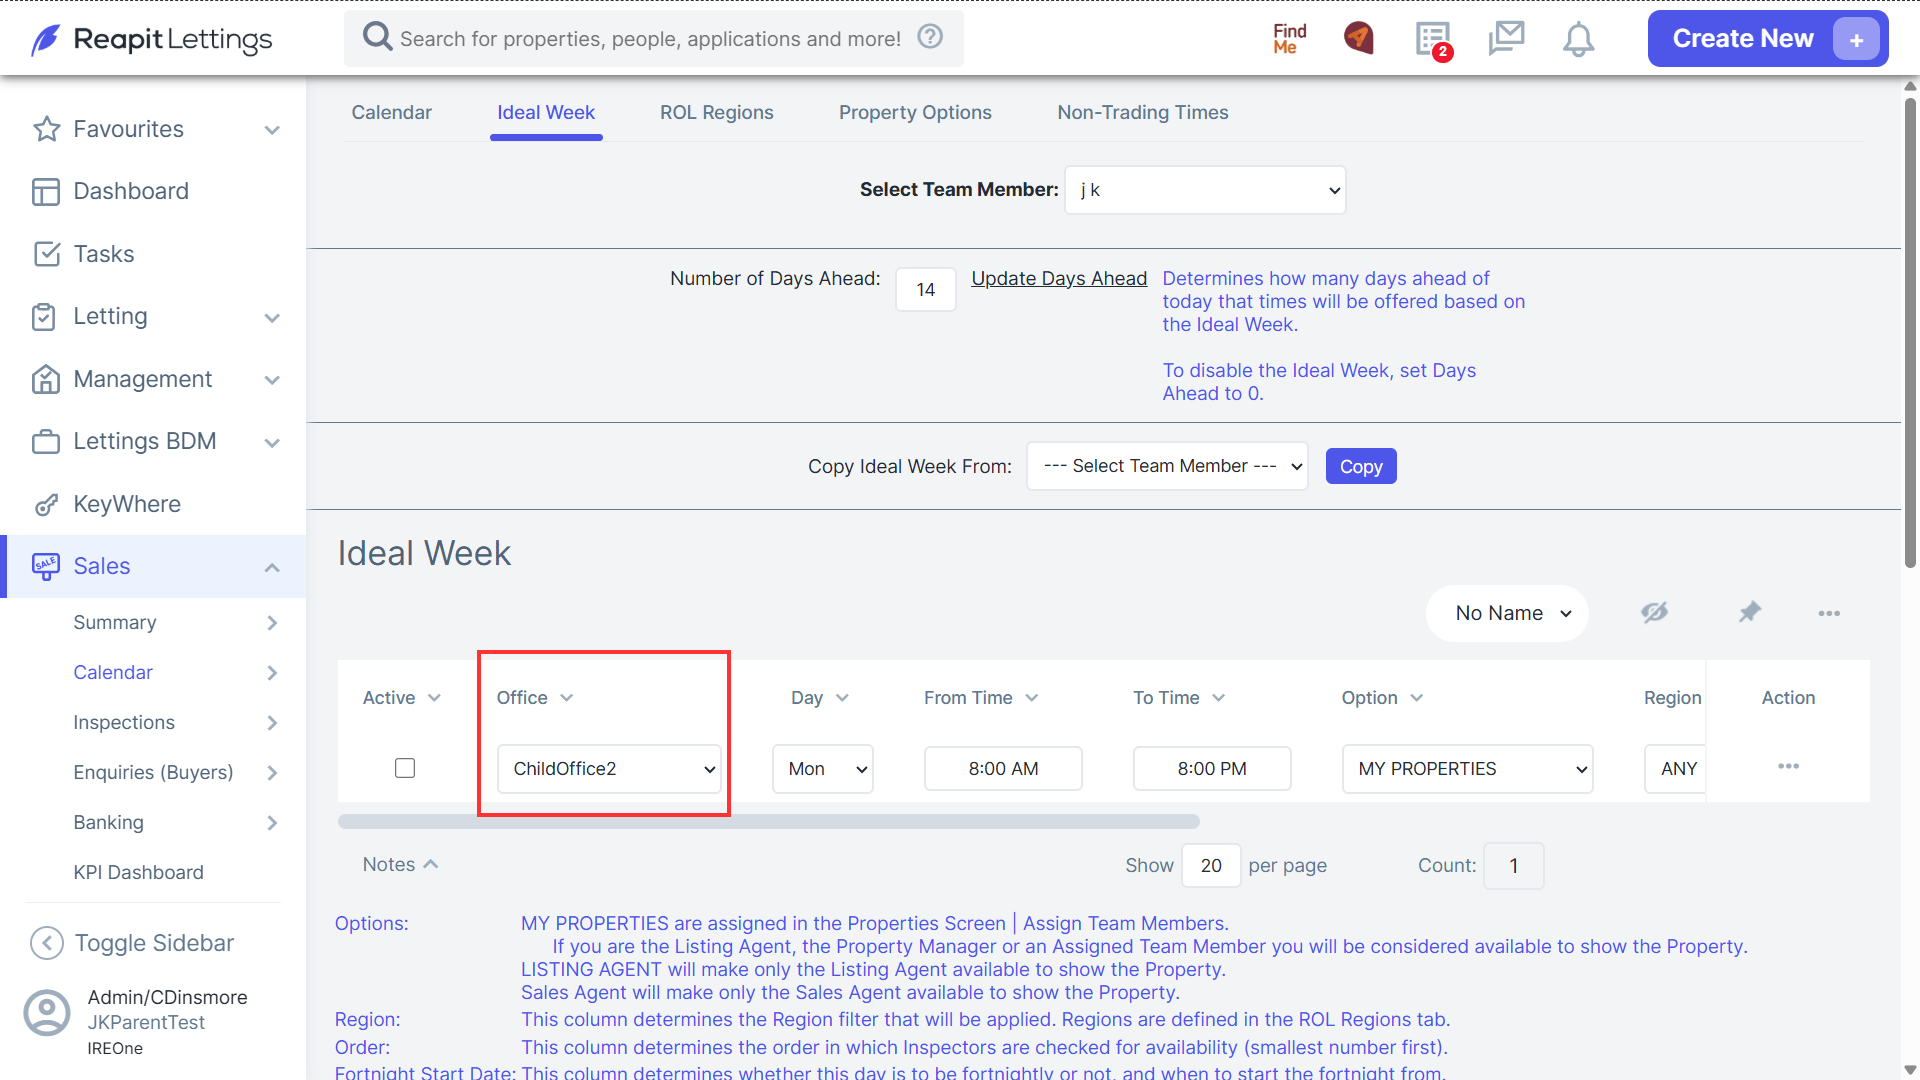
Task: Open the MY PROPERTIES option dropdown
Action: tap(1467, 769)
